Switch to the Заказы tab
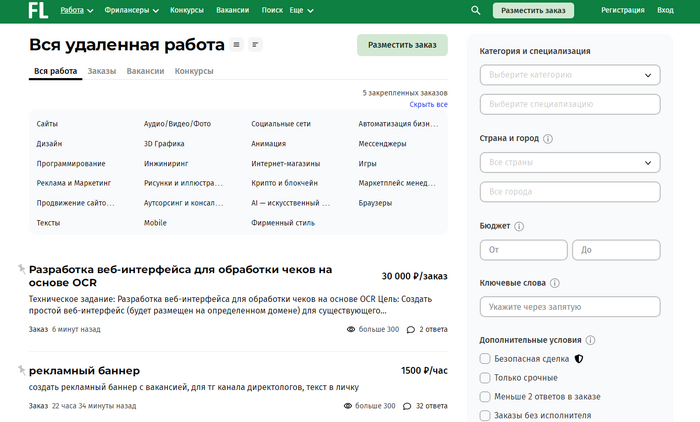This screenshot has width=700, height=422. click(x=101, y=72)
